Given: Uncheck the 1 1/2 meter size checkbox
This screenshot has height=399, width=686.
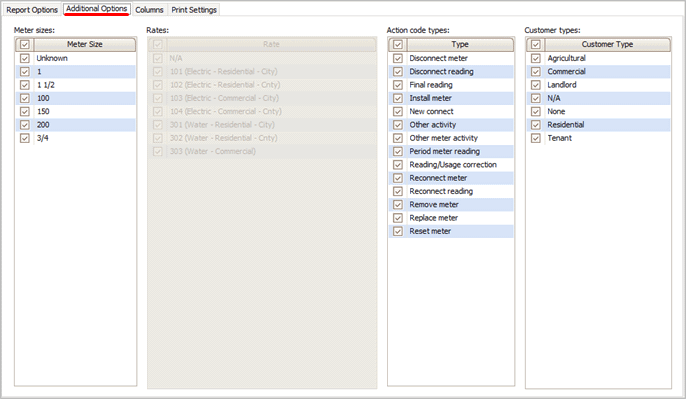Looking at the screenshot, I should 25,85.
